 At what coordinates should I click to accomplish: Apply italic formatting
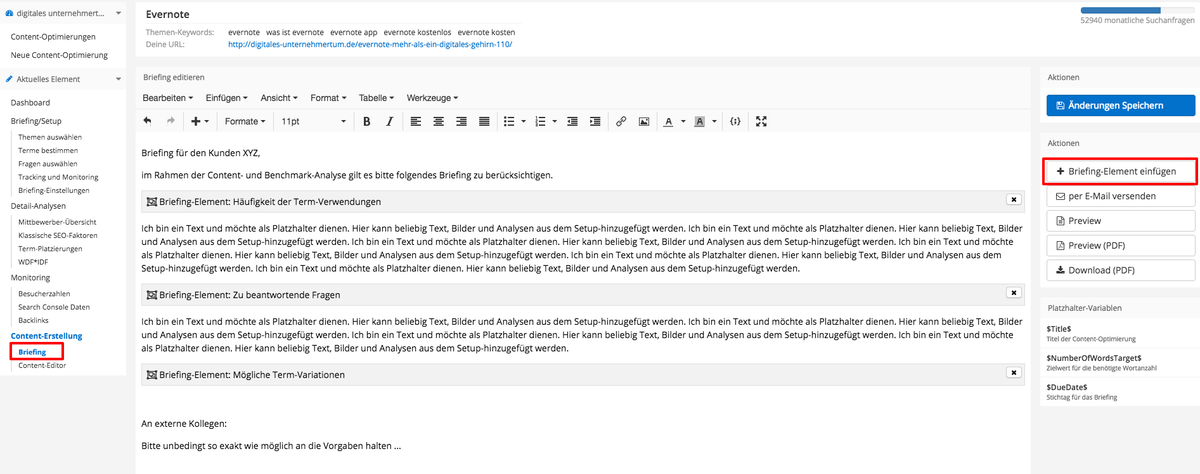click(x=389, y=121)
